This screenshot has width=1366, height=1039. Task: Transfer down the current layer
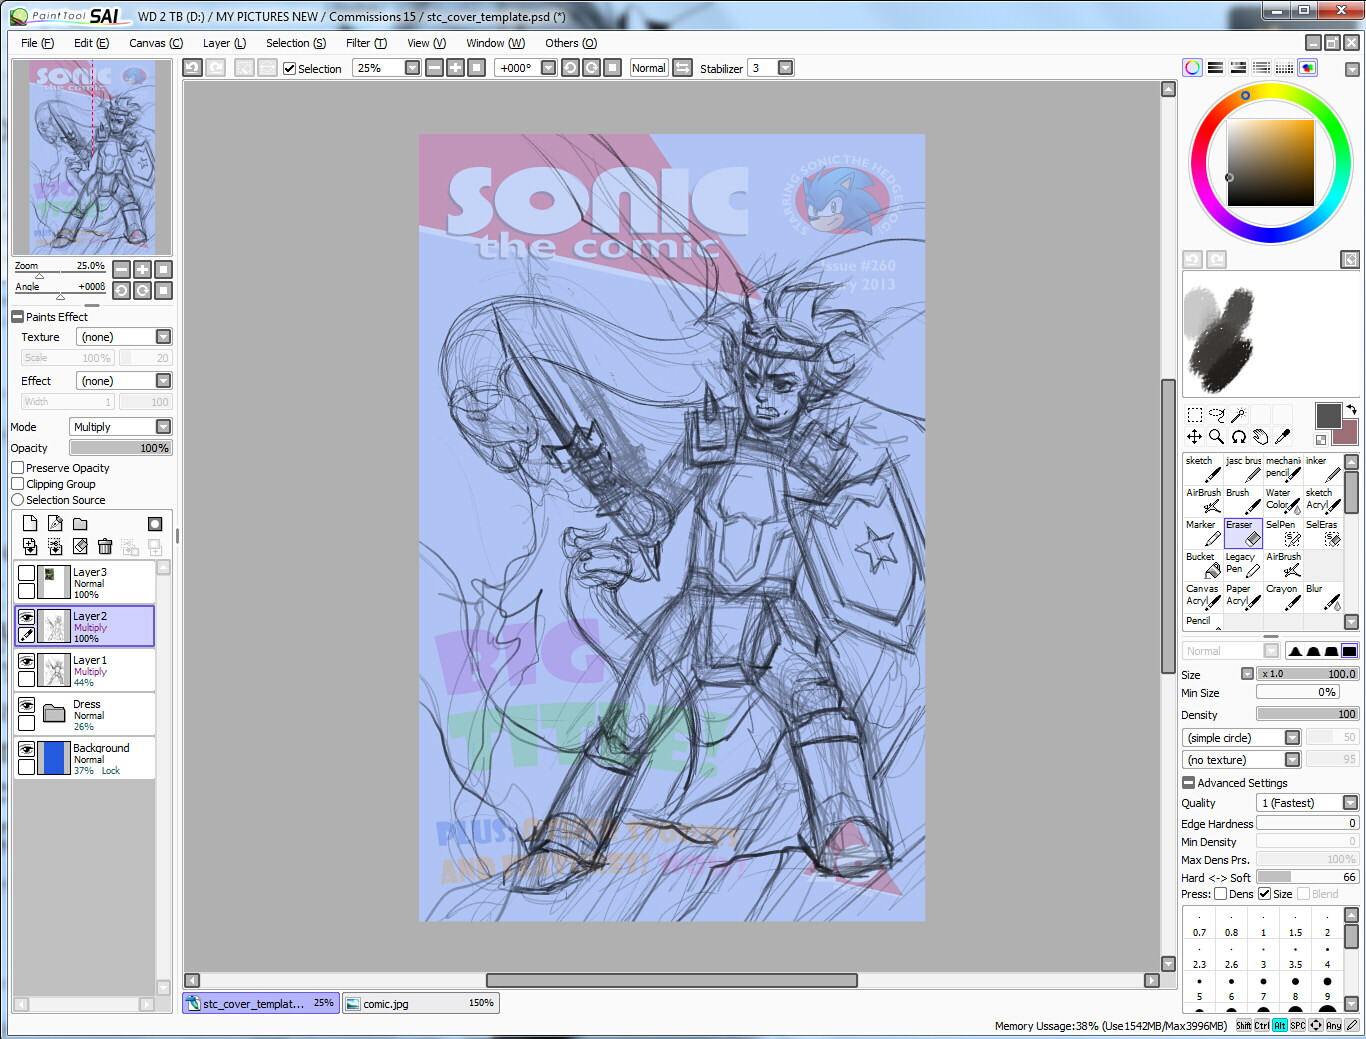[30, 547]
